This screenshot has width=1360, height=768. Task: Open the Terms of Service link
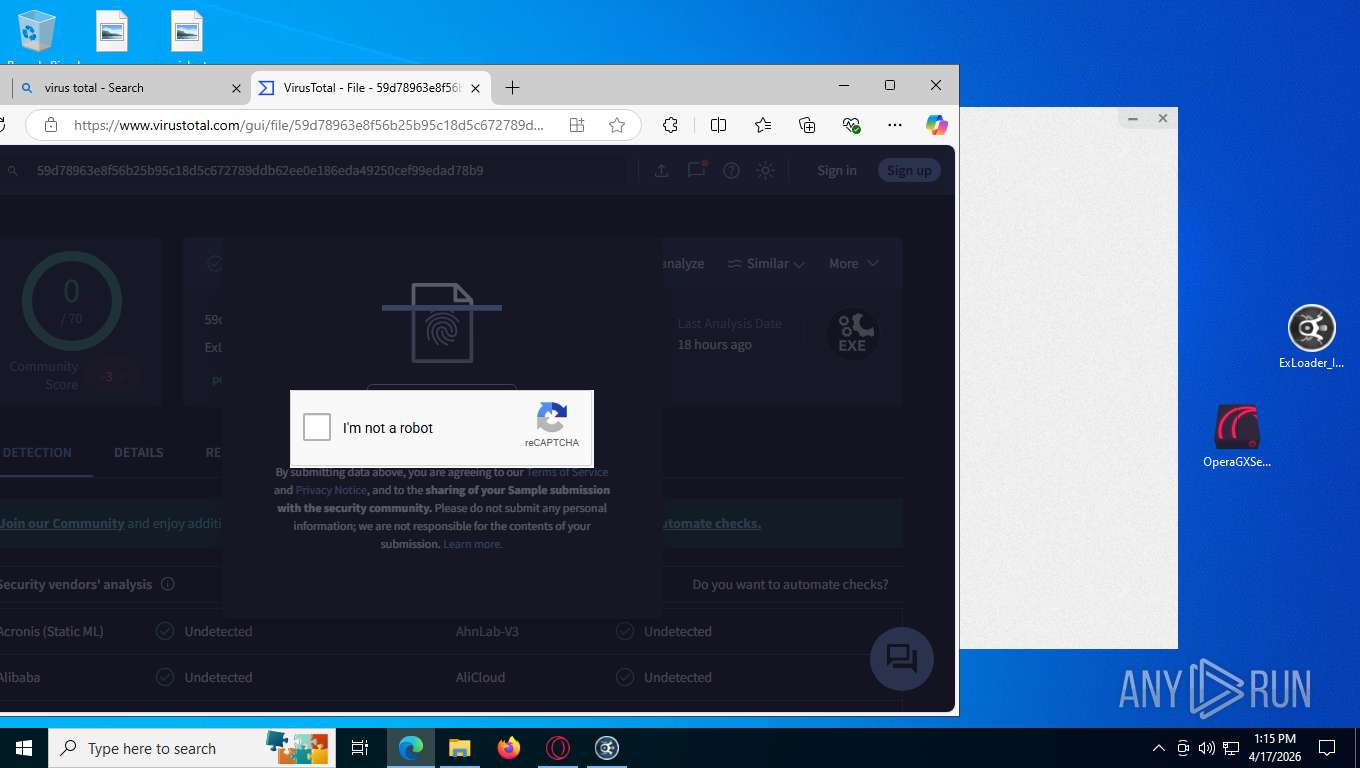pos(567,472)
